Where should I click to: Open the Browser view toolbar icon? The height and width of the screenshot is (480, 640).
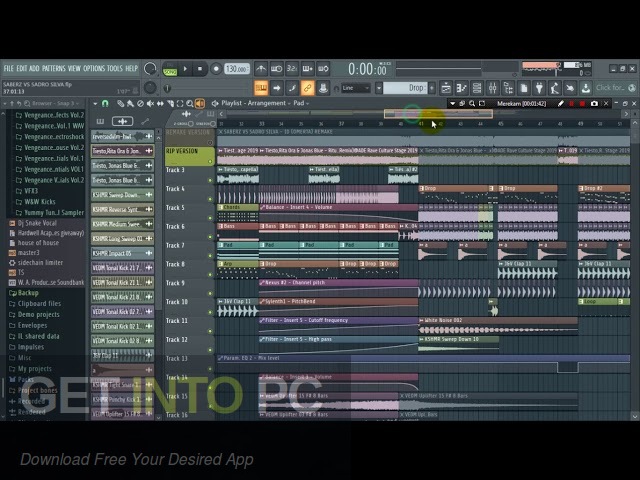coord(508,88)
